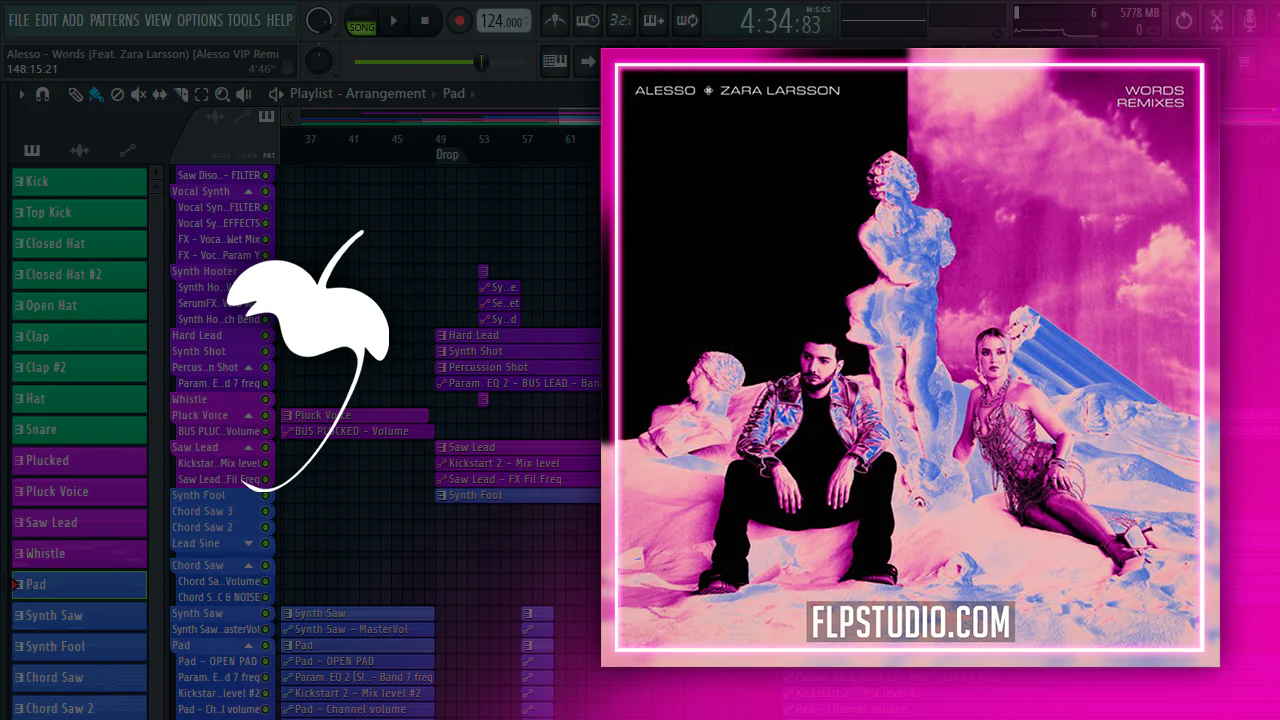This screenshot has height=720, width=1280.
Task: Mute the Whistle track
Action: click(x=265, y=400)
